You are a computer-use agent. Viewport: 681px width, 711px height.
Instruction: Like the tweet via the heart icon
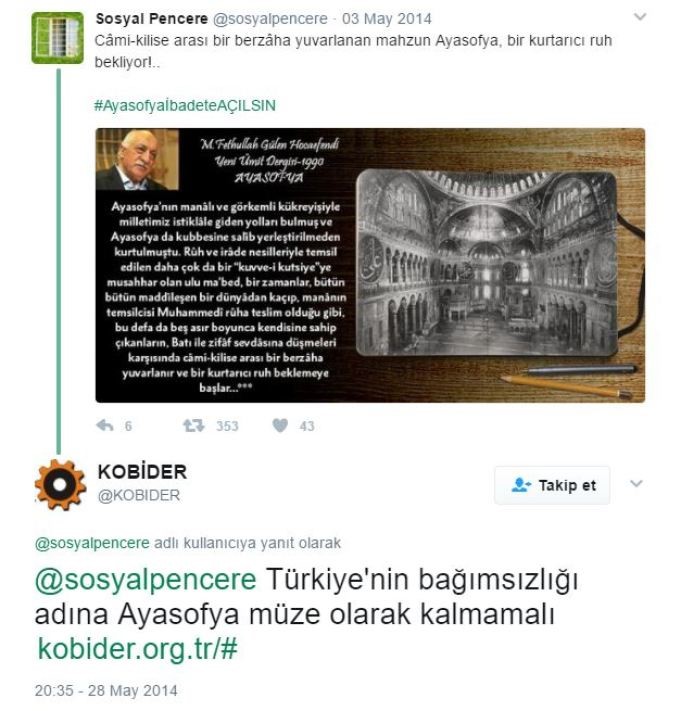click(280, 425)
